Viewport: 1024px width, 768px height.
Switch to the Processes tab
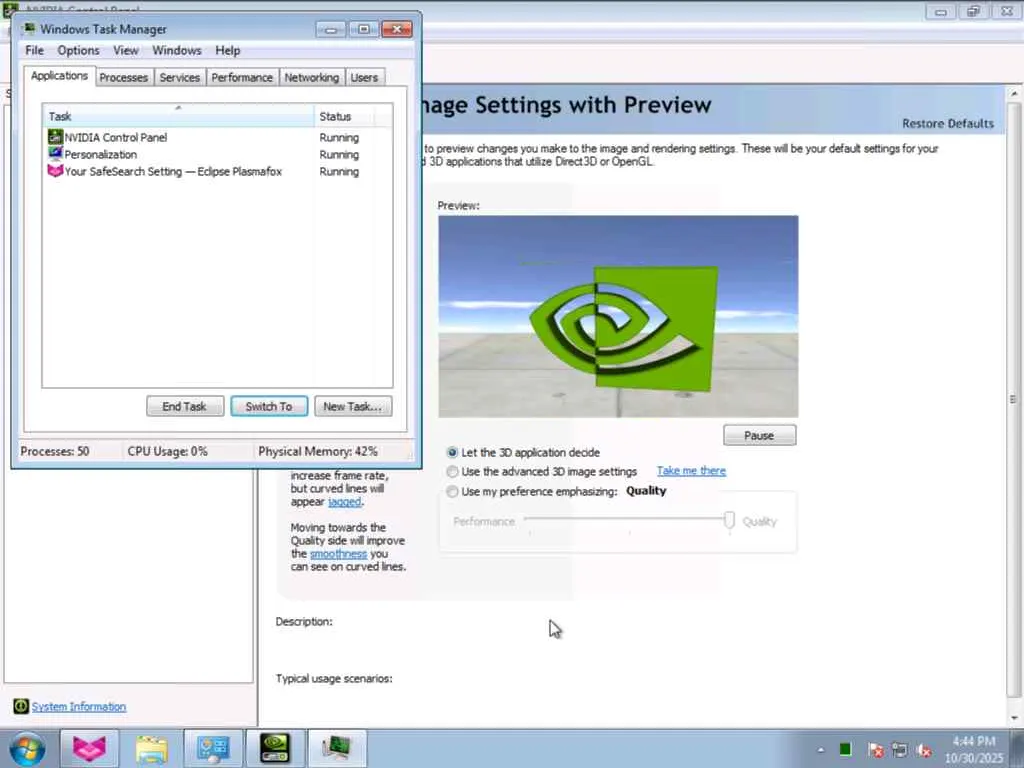(x=123, y=78)
